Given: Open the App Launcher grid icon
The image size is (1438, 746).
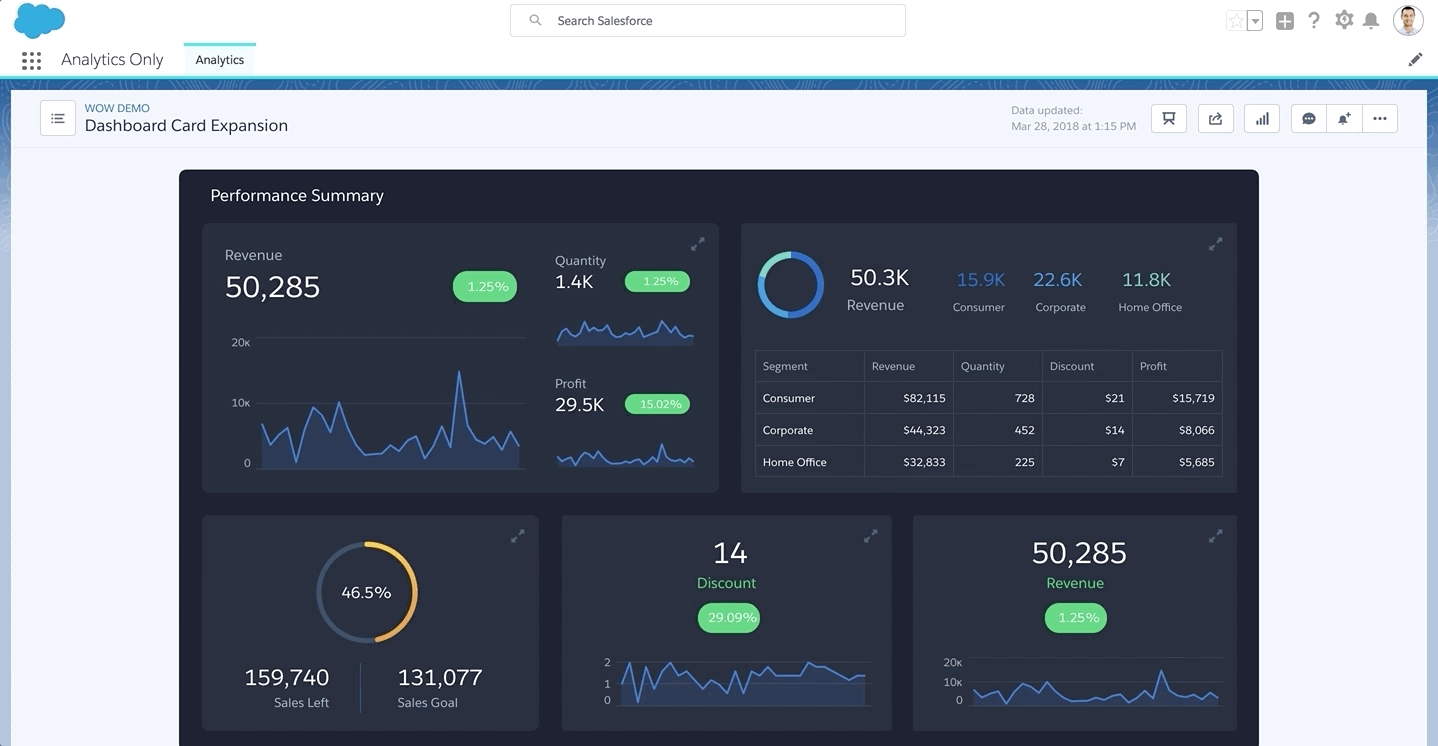Looking at the screenshot, I should coord(31,60).
